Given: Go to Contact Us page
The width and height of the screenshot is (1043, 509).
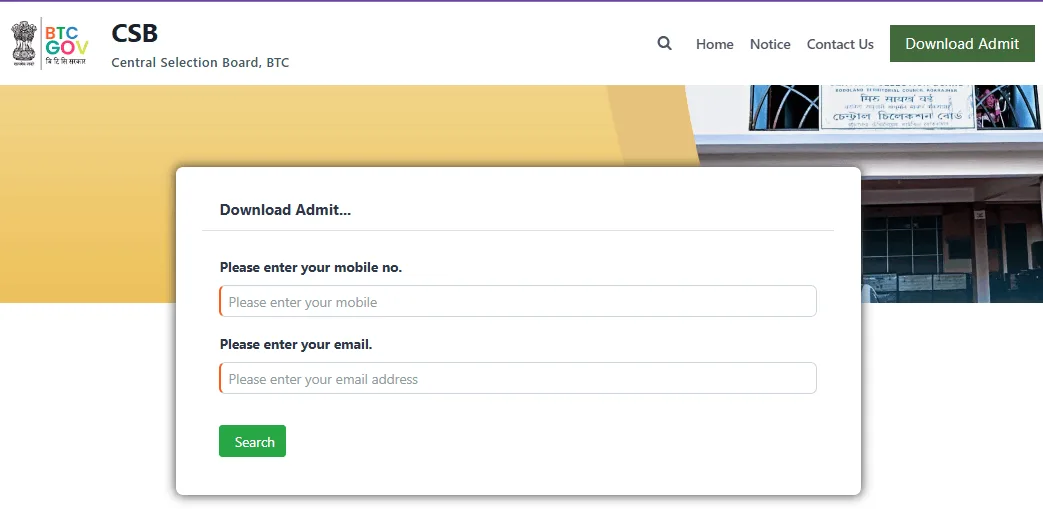Looking at the screenshot, I should [x=839, y=44].
